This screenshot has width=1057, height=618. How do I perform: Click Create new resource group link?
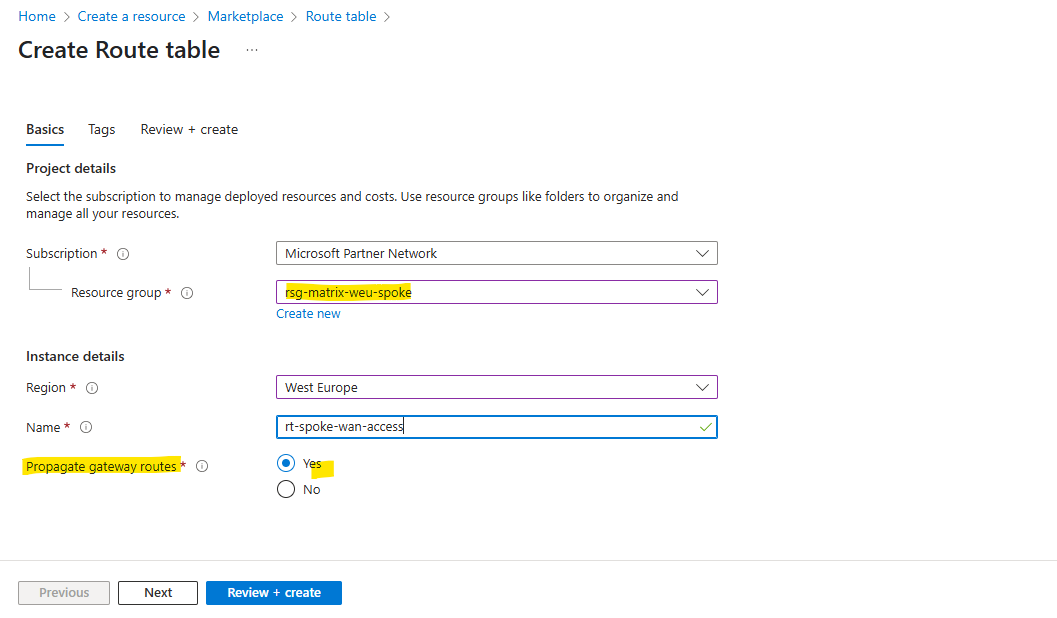(308, 313)
